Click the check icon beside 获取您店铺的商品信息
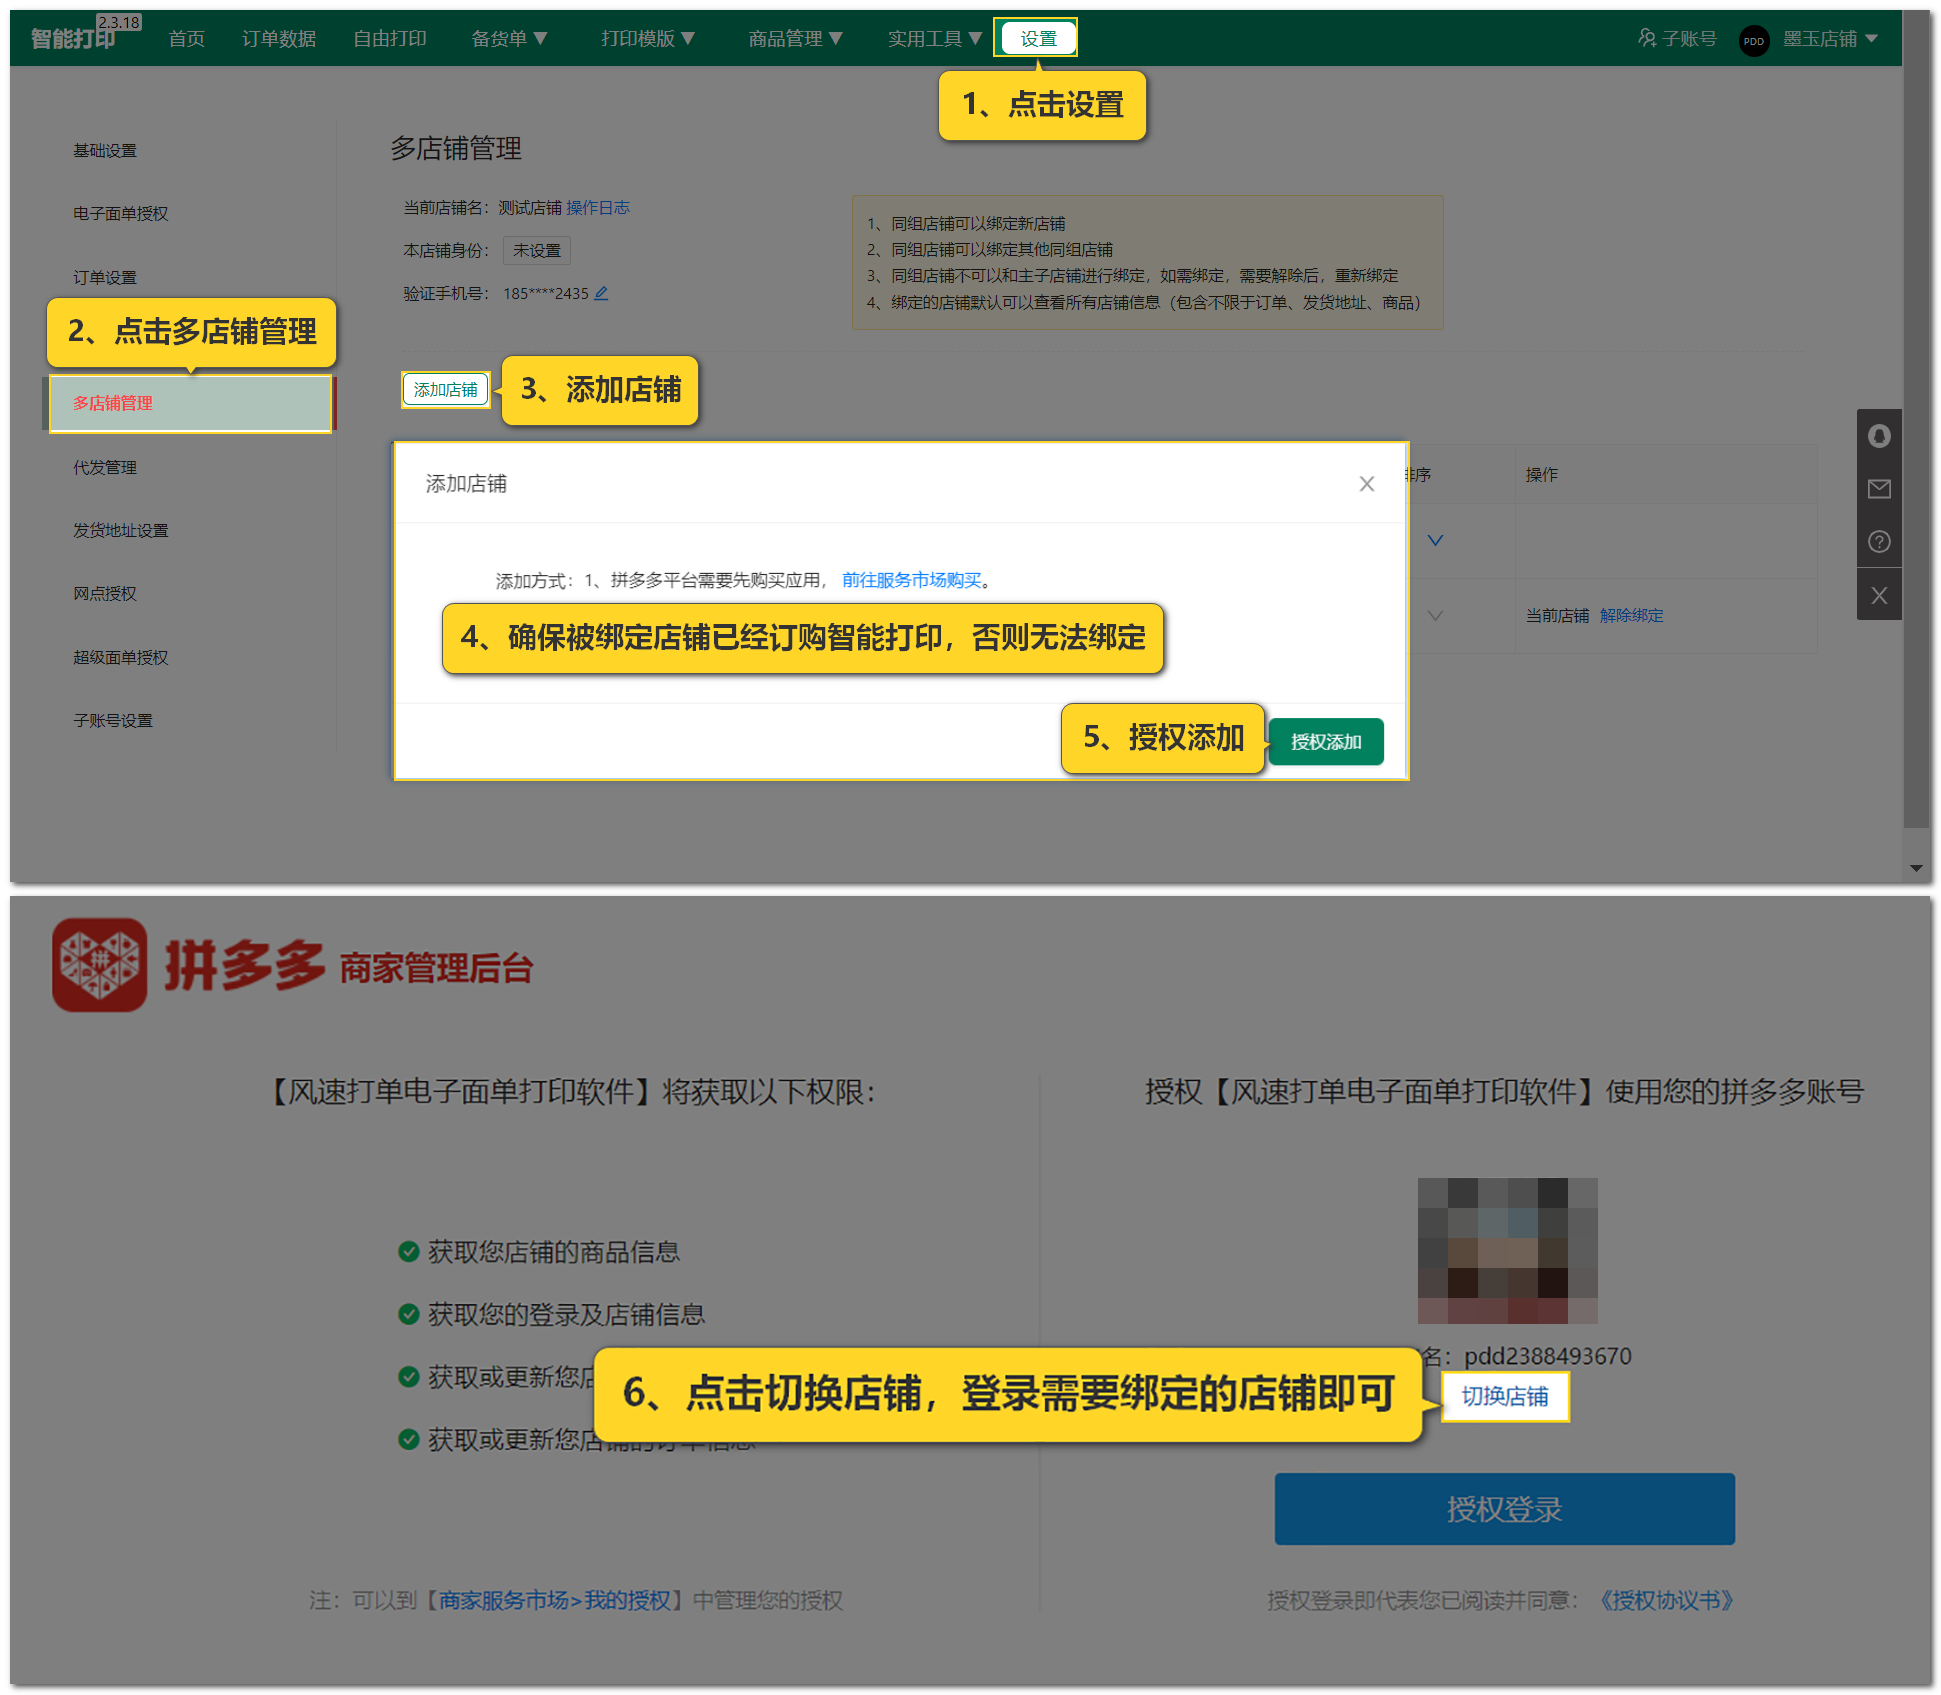 click(x=408, y=1251)
